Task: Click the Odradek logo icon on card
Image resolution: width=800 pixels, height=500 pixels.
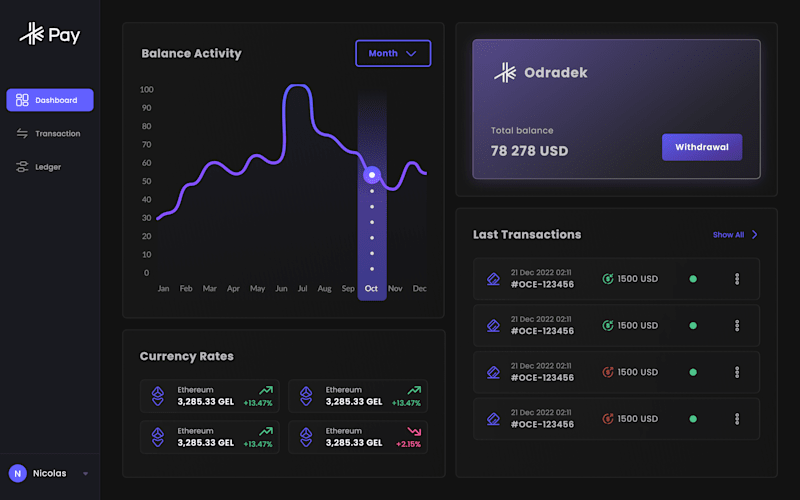Action: [x=505, y=72]
